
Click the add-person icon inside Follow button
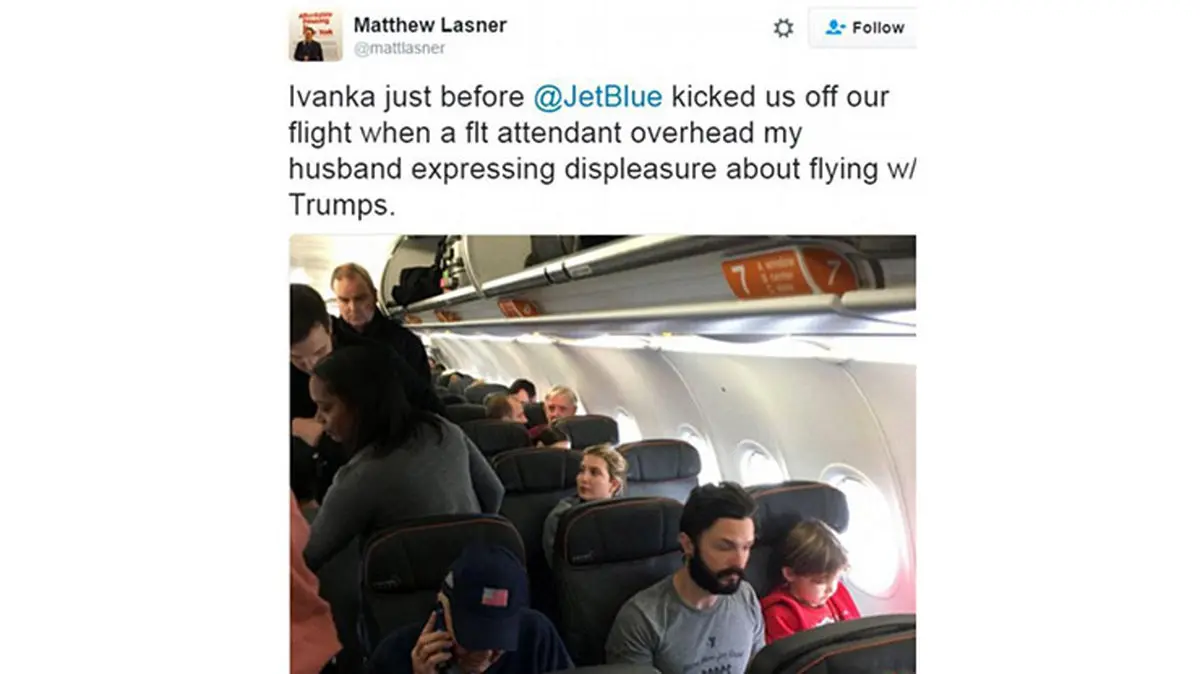click(835, 28)
